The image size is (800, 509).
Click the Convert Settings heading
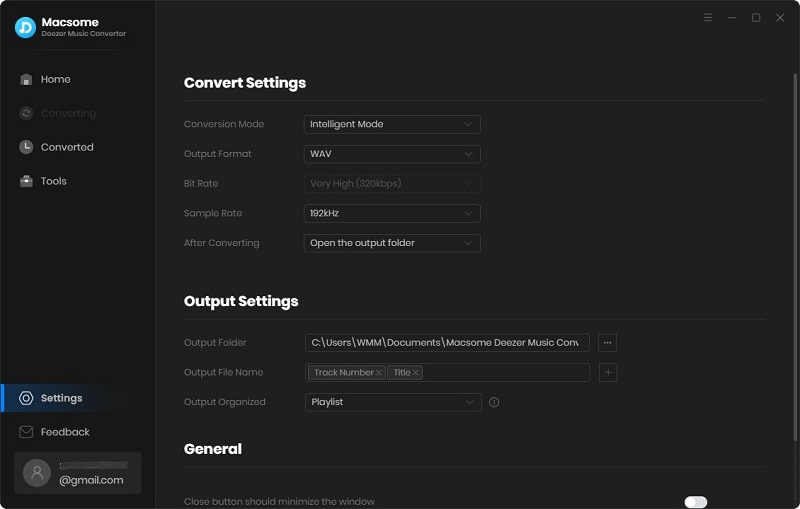pos(245,83)
